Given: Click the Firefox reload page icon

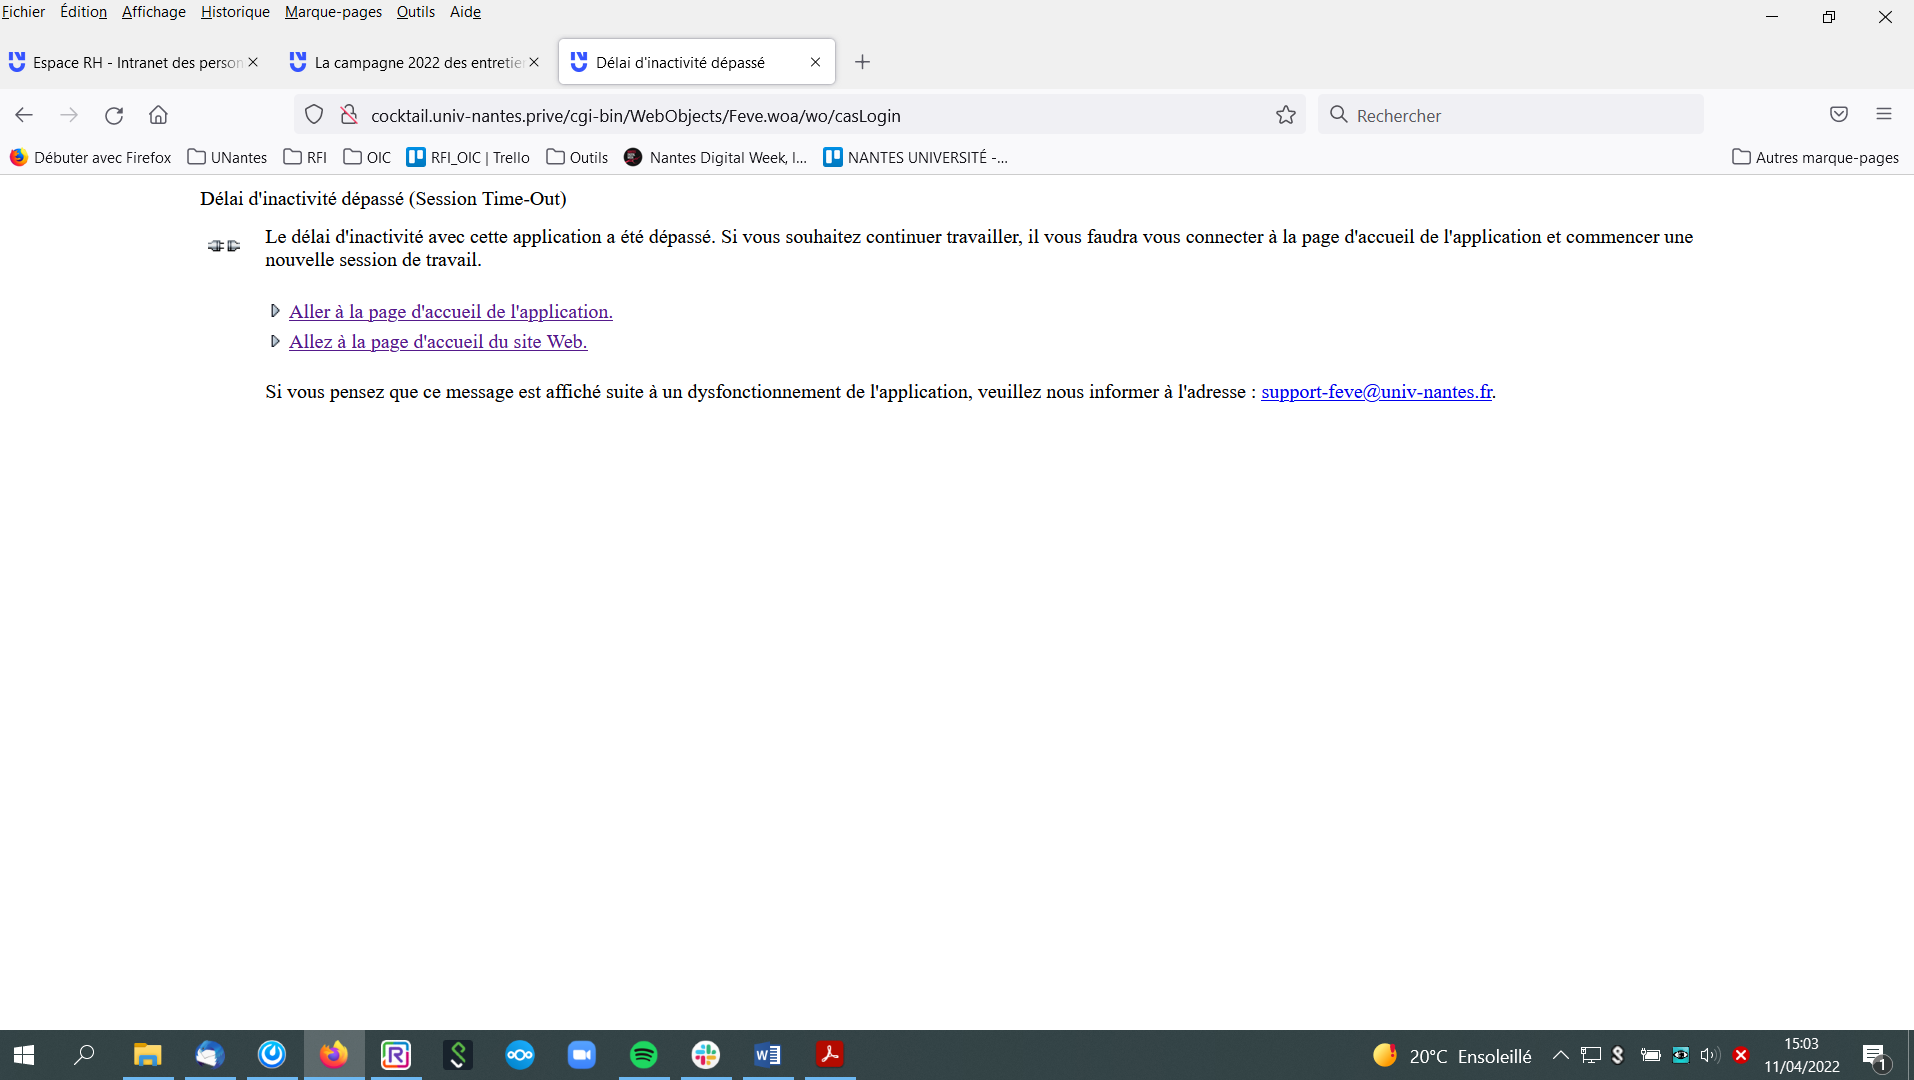Looking at the screenshot, I should 114,115.
